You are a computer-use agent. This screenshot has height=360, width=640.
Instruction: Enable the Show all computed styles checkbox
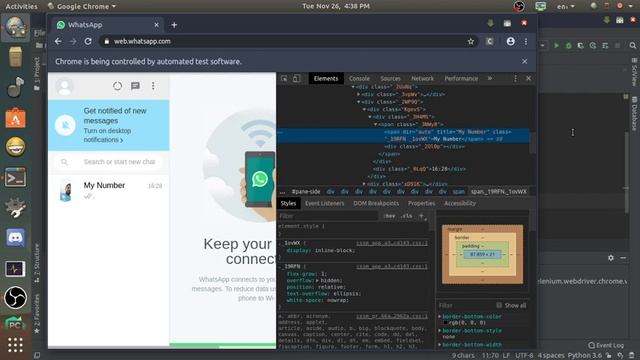[499, 305]
